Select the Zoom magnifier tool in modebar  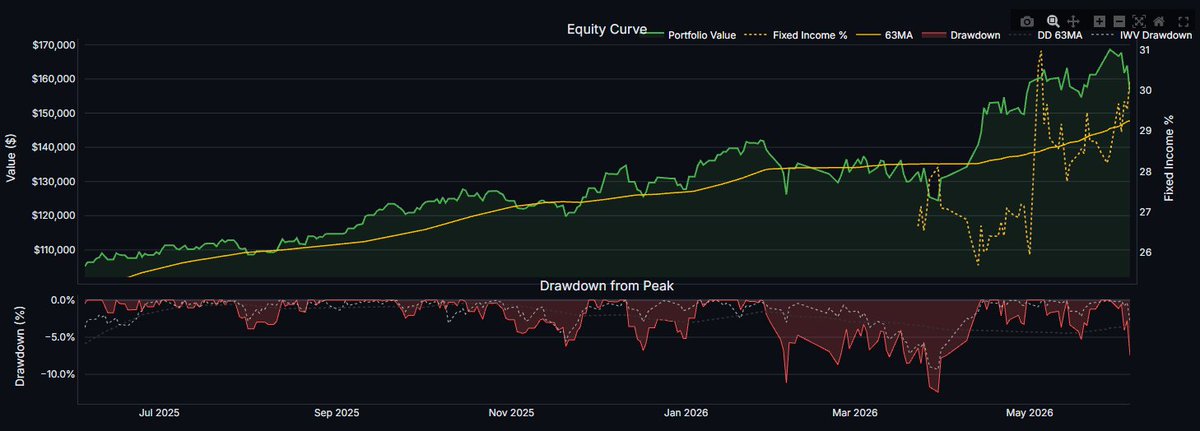pos(1053,21)
